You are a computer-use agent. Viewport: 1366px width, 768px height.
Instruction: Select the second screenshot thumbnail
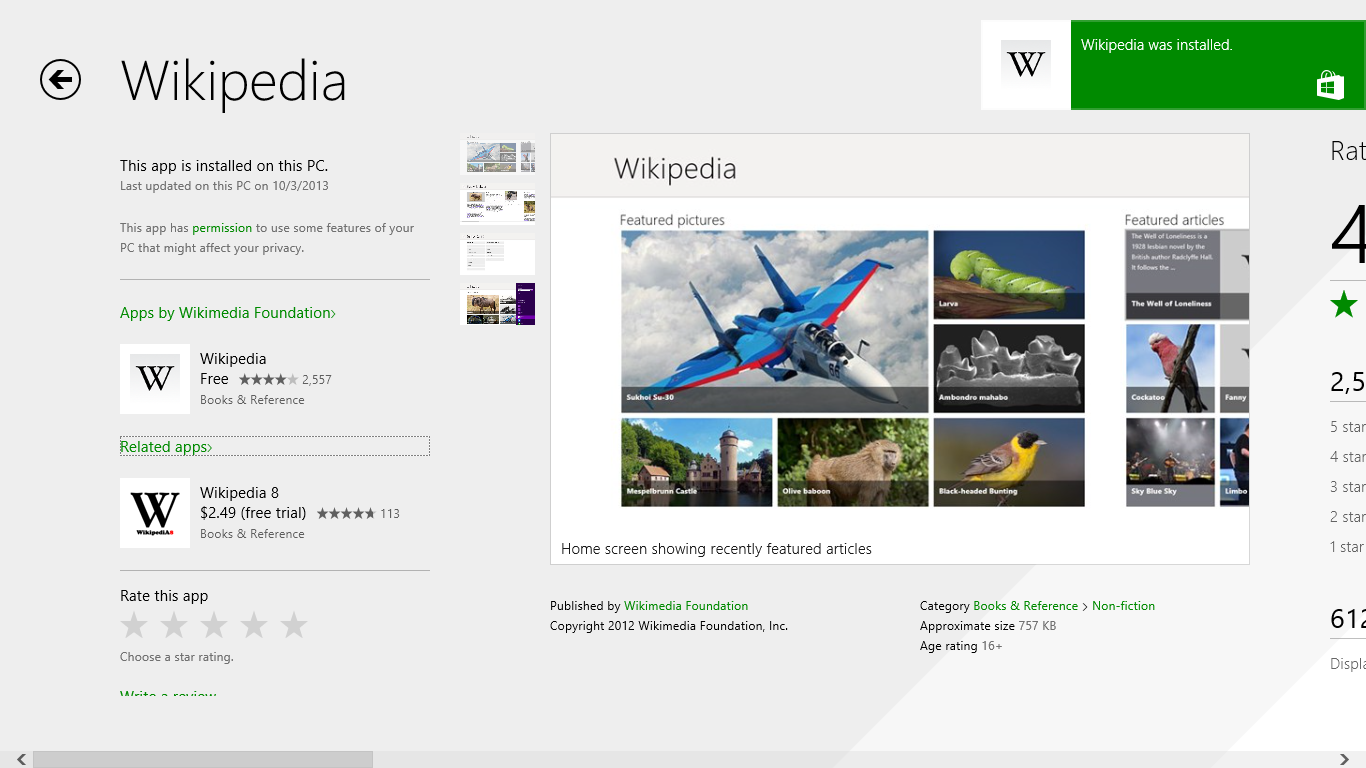[497, 205]
